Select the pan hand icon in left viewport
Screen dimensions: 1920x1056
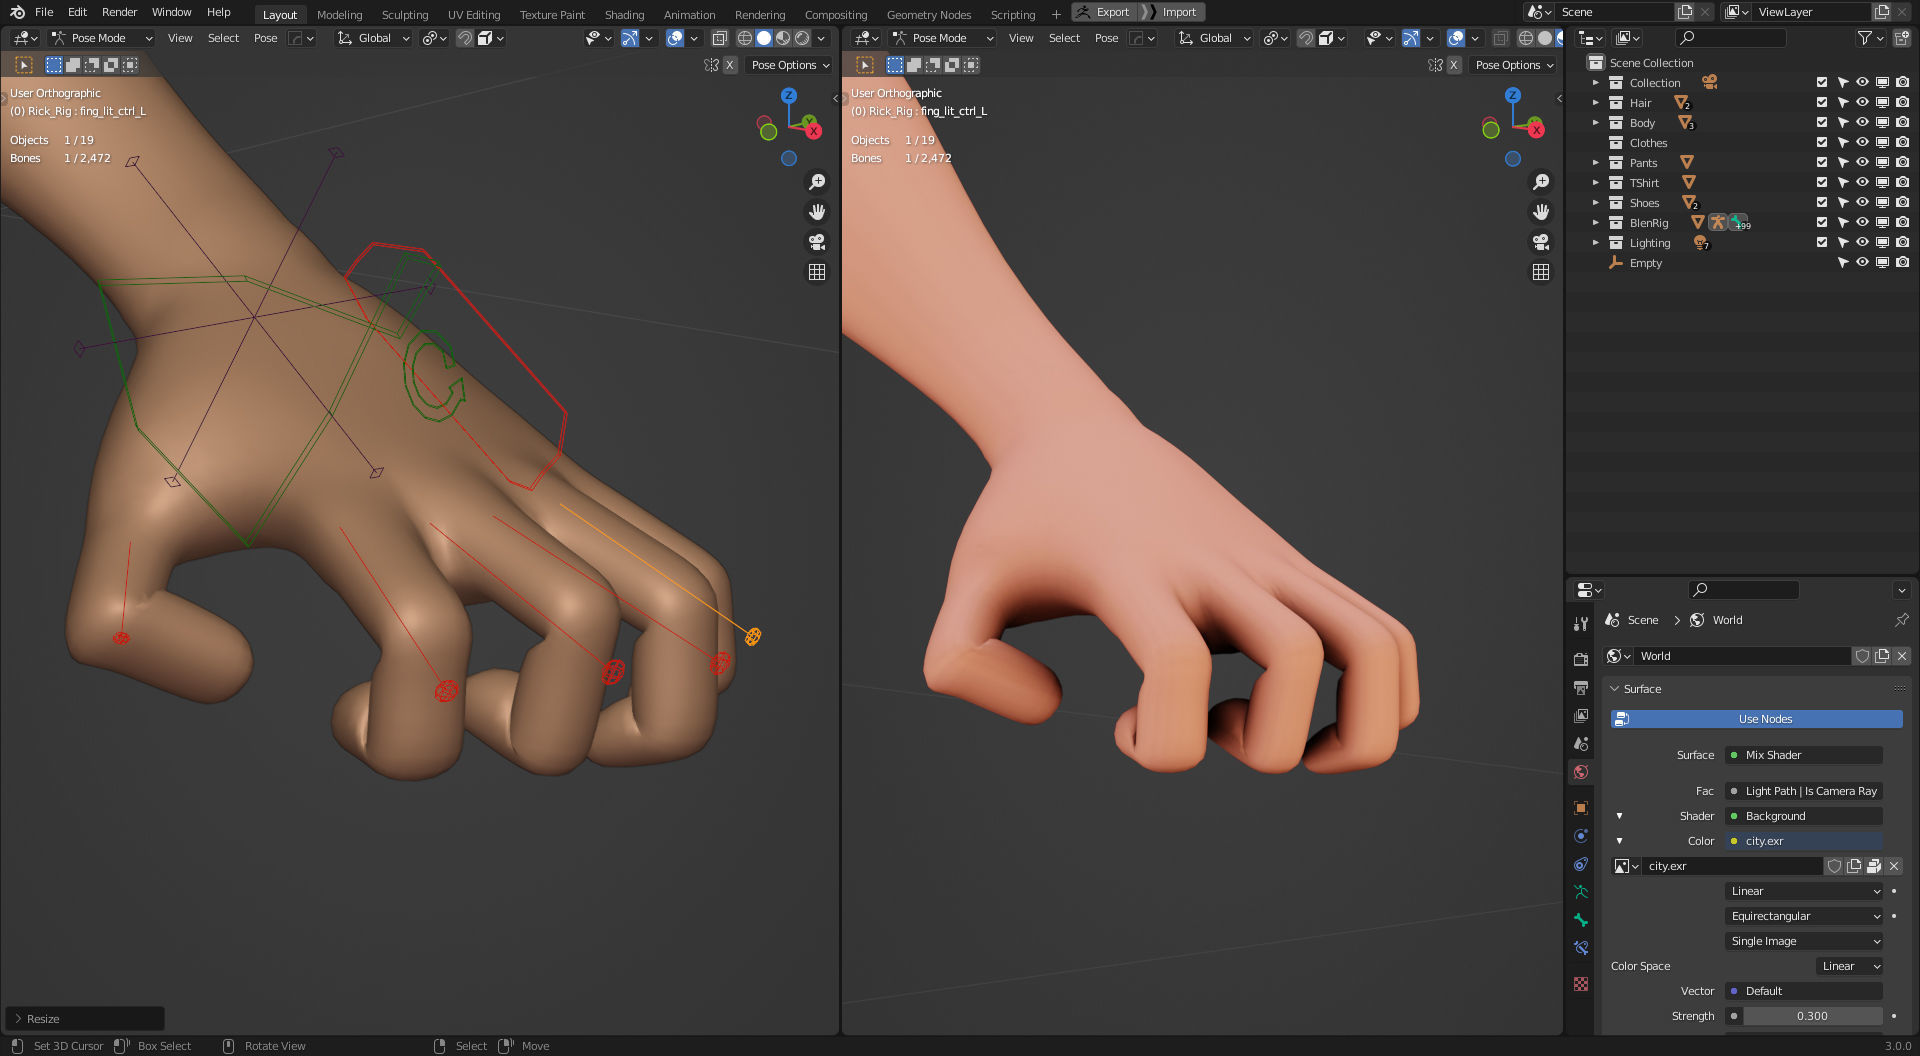(x=817, y=212)
